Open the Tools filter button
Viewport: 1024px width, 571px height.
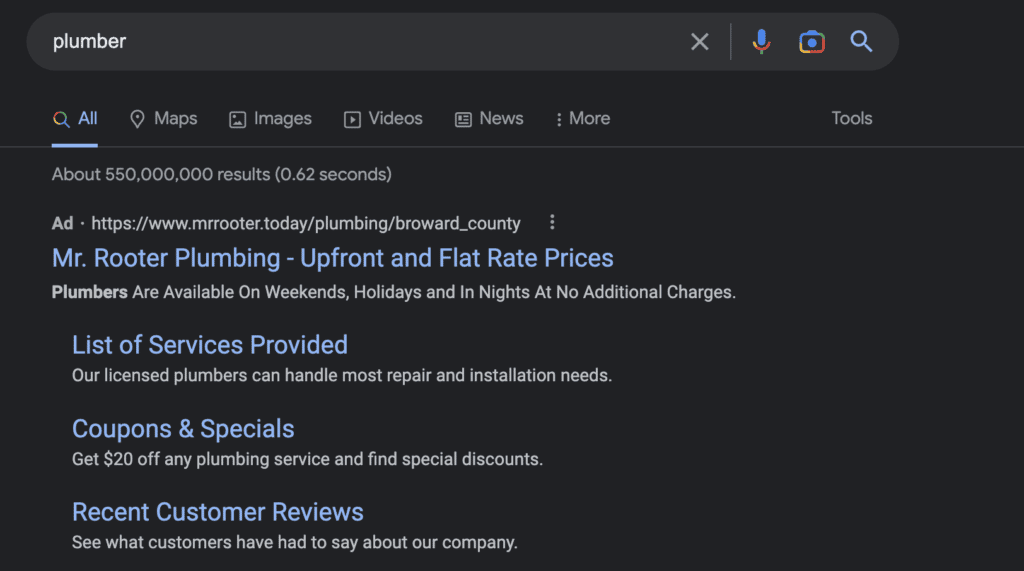[852, 118]
